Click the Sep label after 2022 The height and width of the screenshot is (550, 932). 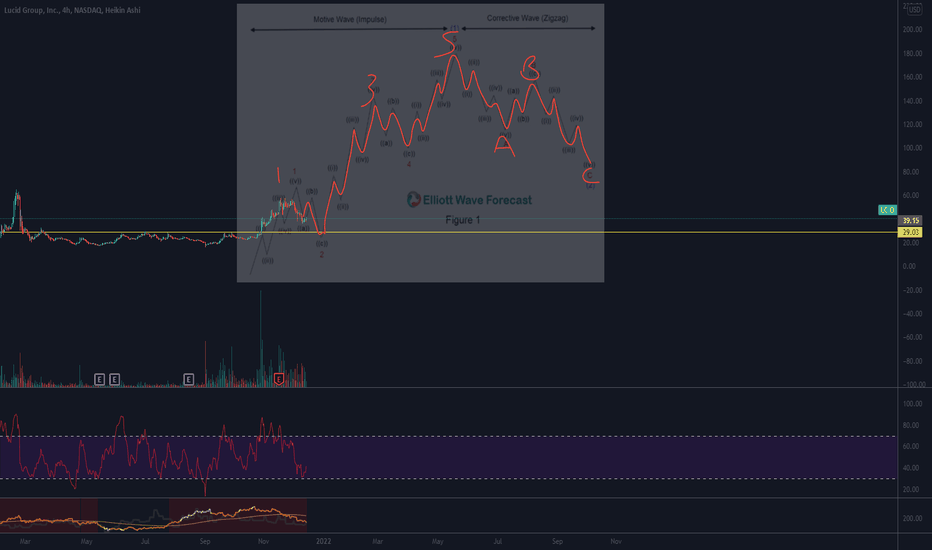(557, 541)
